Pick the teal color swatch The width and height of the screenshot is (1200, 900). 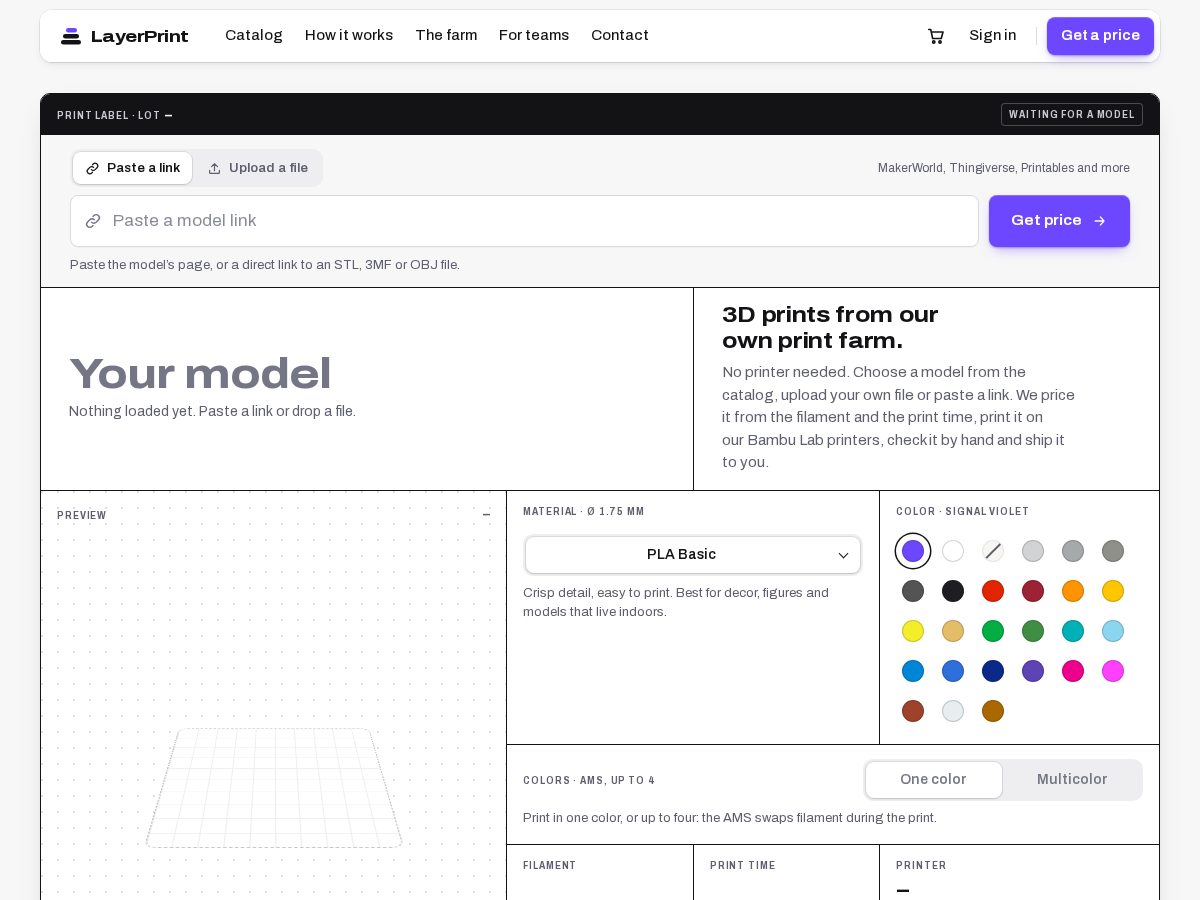1073,631
